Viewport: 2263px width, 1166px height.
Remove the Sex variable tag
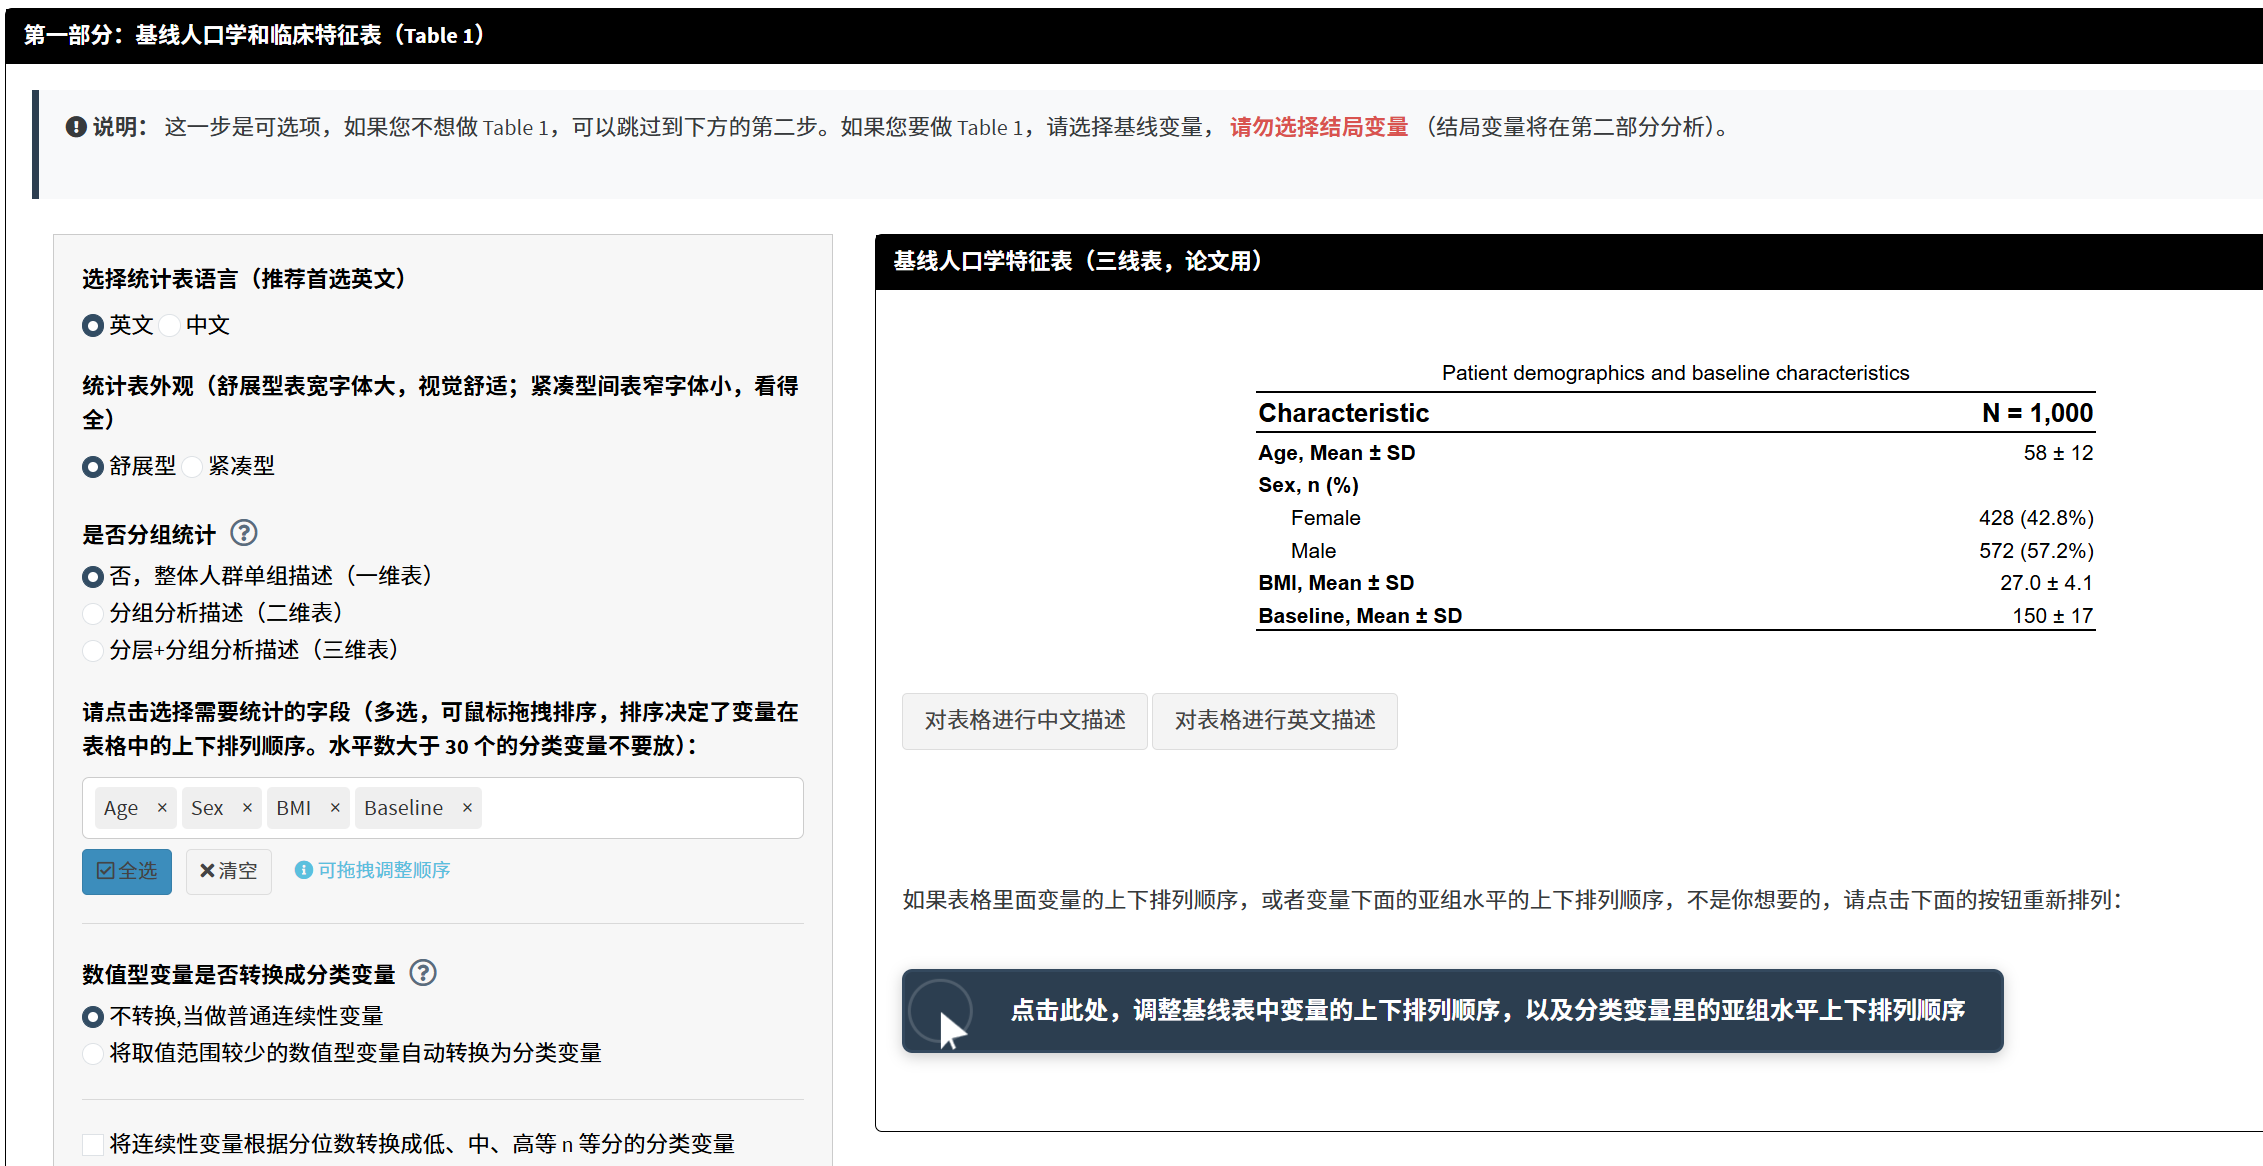247,808
